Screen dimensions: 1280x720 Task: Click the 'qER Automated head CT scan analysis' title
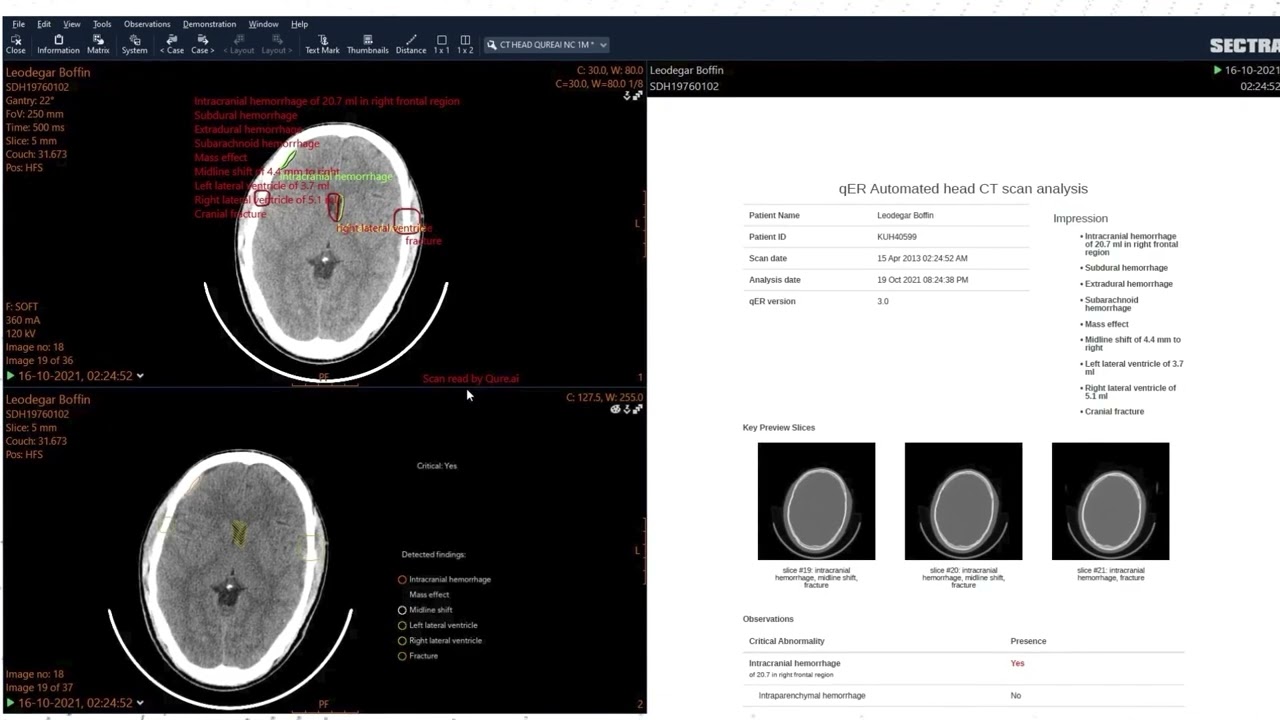pos(963,188)
